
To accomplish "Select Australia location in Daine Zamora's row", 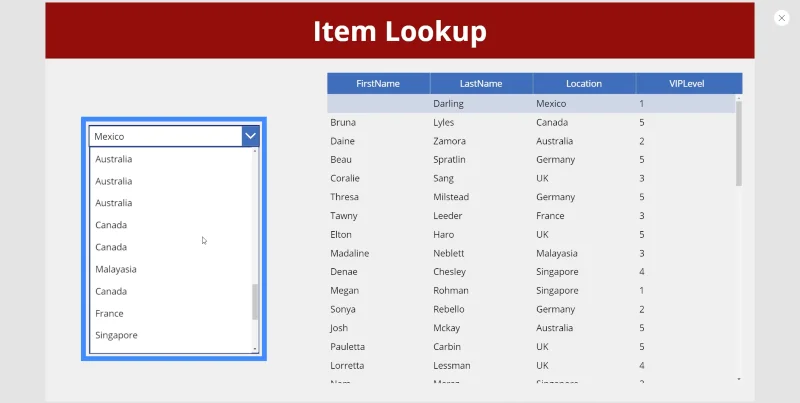I will [x=555, y=141].
